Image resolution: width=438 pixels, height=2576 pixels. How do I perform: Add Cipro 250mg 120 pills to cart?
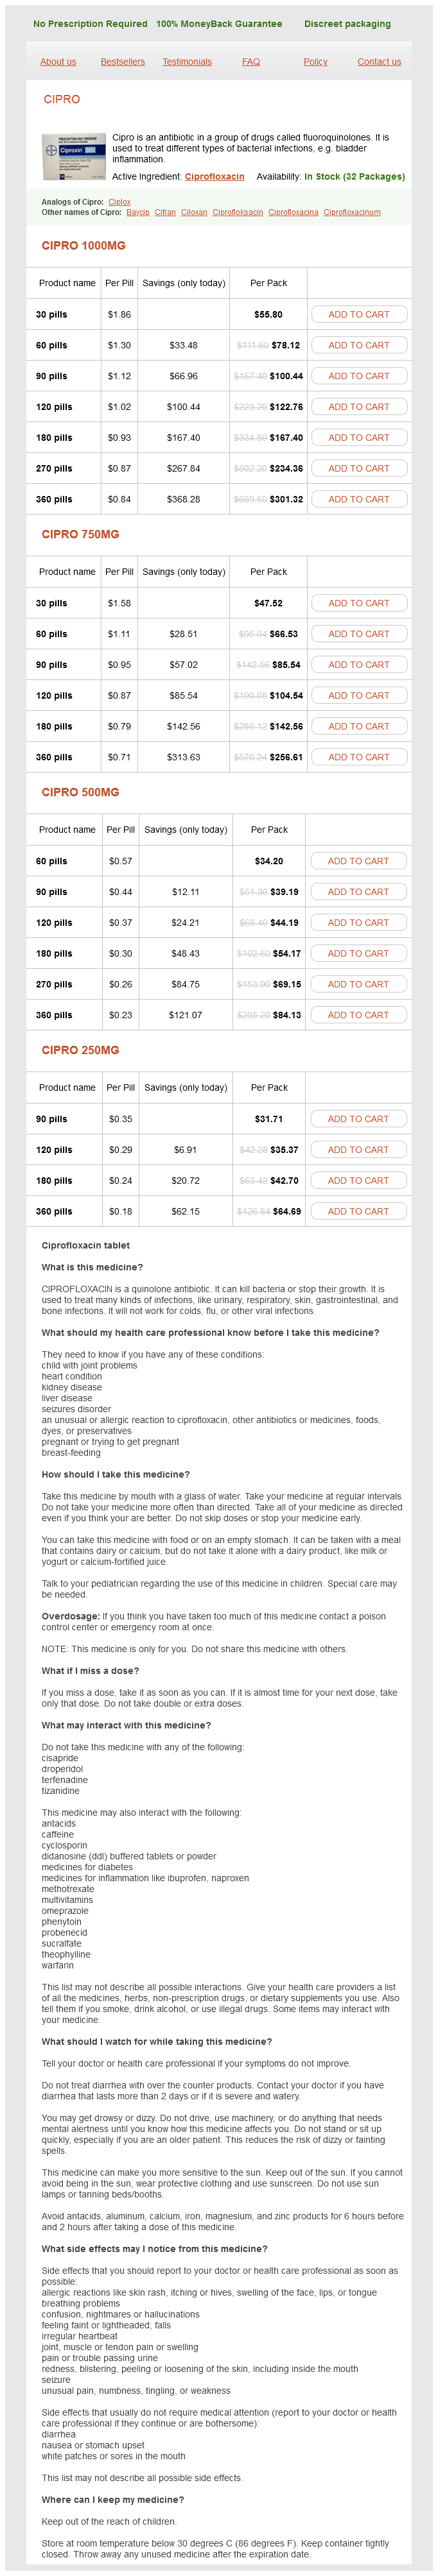[x=358, y=1150]
